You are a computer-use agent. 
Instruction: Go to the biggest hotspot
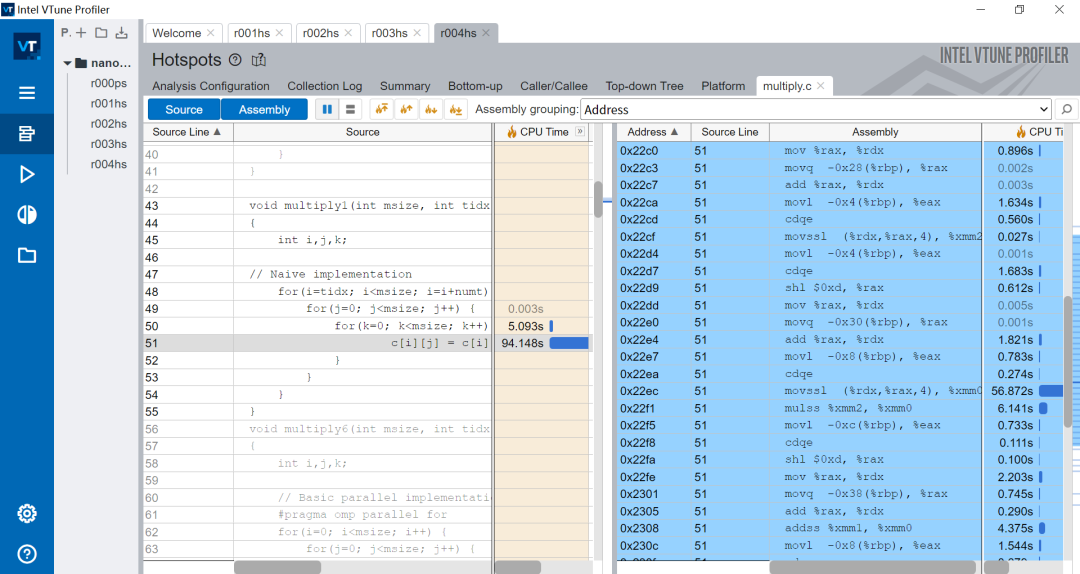[382, 110]
